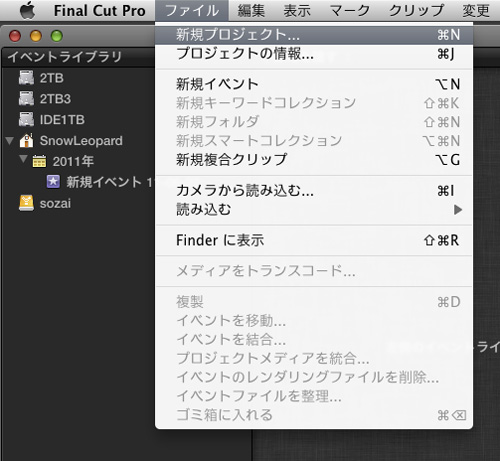
Task: Click the IDE1TB drive icon
Action: [26, 120]
